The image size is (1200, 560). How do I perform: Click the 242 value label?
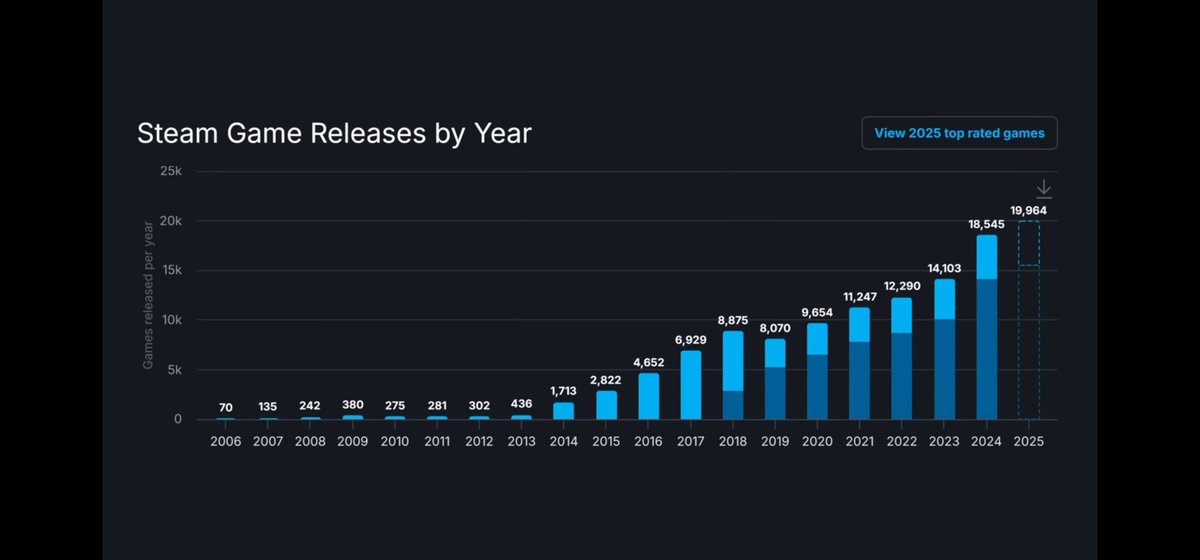coord(311,406)
